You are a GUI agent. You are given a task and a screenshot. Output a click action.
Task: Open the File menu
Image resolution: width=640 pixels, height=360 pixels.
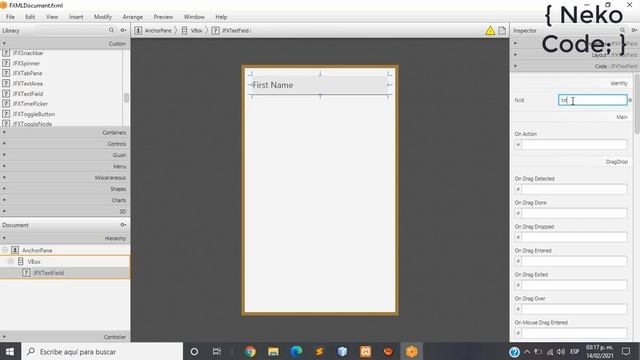(10, 17)
